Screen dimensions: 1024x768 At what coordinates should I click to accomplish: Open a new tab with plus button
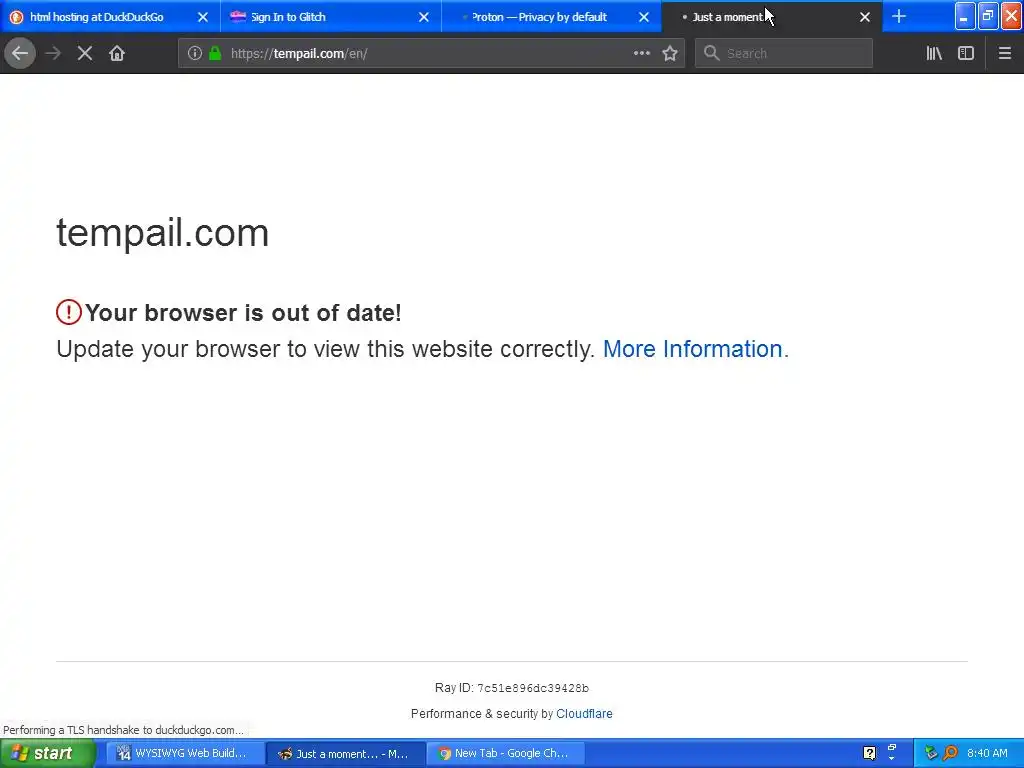click(x=899, y=16)
